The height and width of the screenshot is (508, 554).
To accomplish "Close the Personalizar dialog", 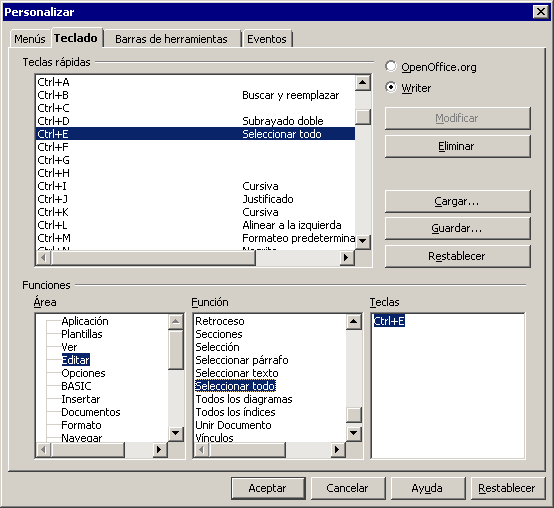I will pos(541,12).
